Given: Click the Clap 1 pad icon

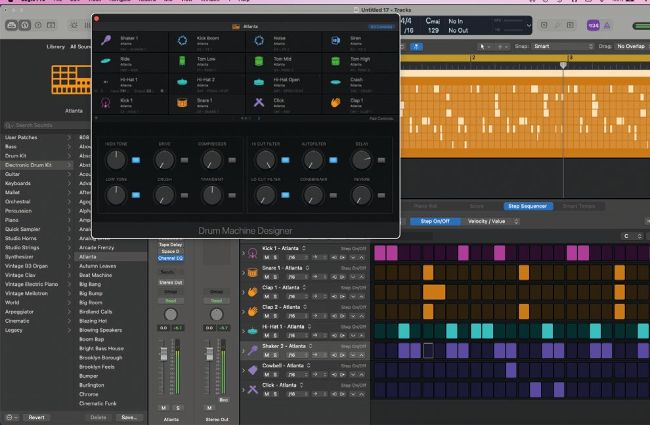Looking at the screenshot, I should point(335,102).
